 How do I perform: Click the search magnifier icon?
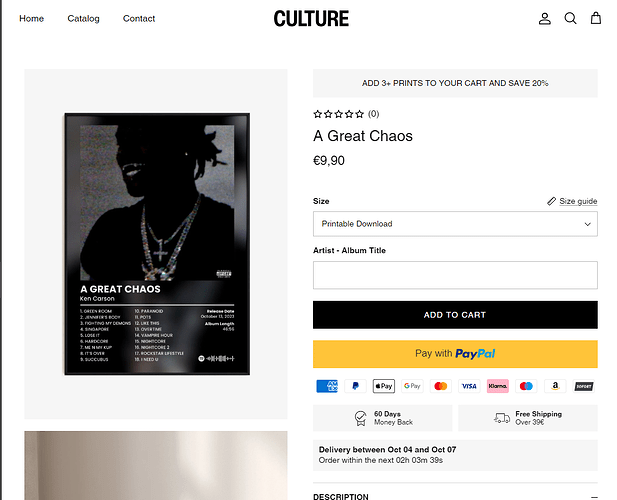click(x=570, y=18)
